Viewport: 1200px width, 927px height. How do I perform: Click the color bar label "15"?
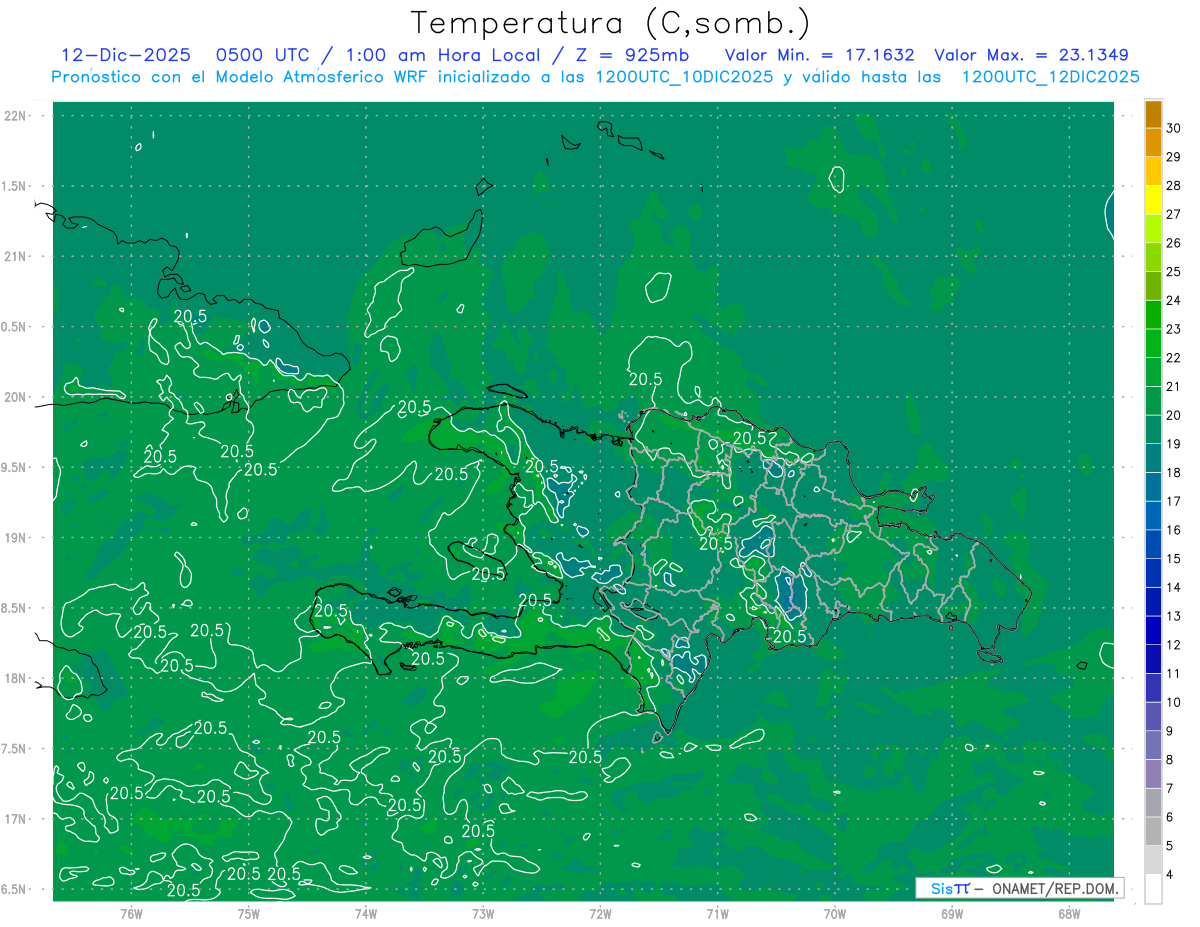pos(1173,559)
